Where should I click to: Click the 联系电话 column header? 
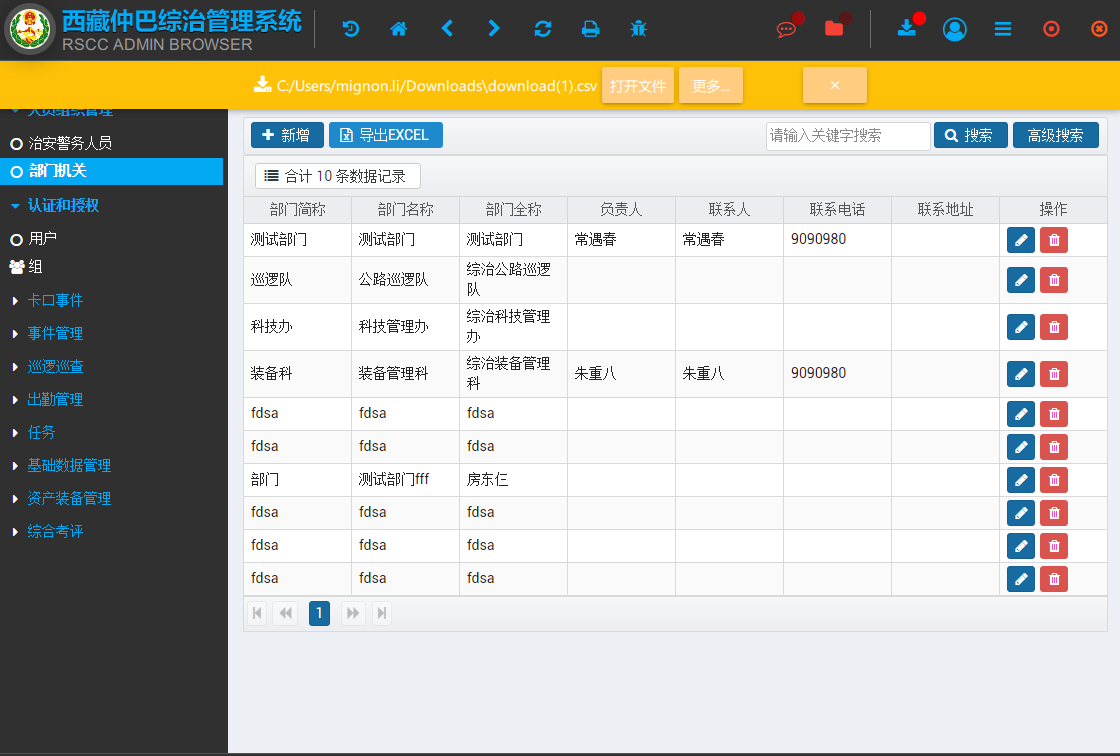837,209
